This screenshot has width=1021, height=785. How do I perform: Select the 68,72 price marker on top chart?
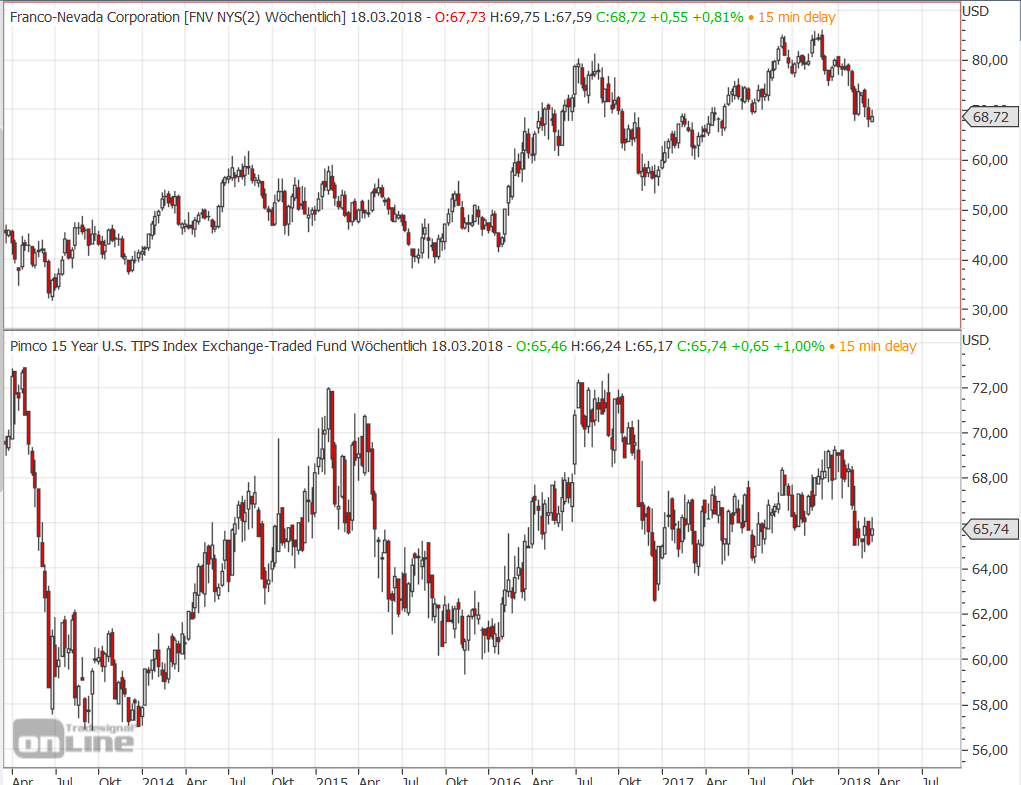990,117
